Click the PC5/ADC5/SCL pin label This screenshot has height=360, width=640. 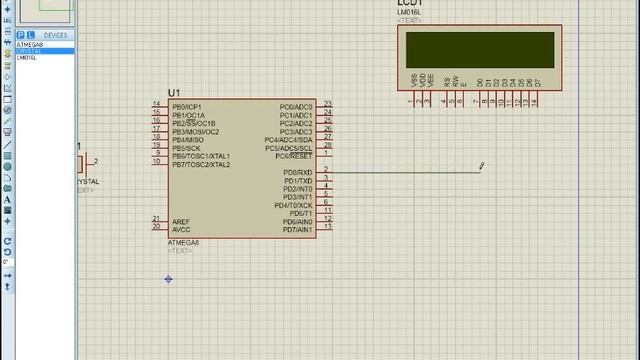tap(289, 148)
